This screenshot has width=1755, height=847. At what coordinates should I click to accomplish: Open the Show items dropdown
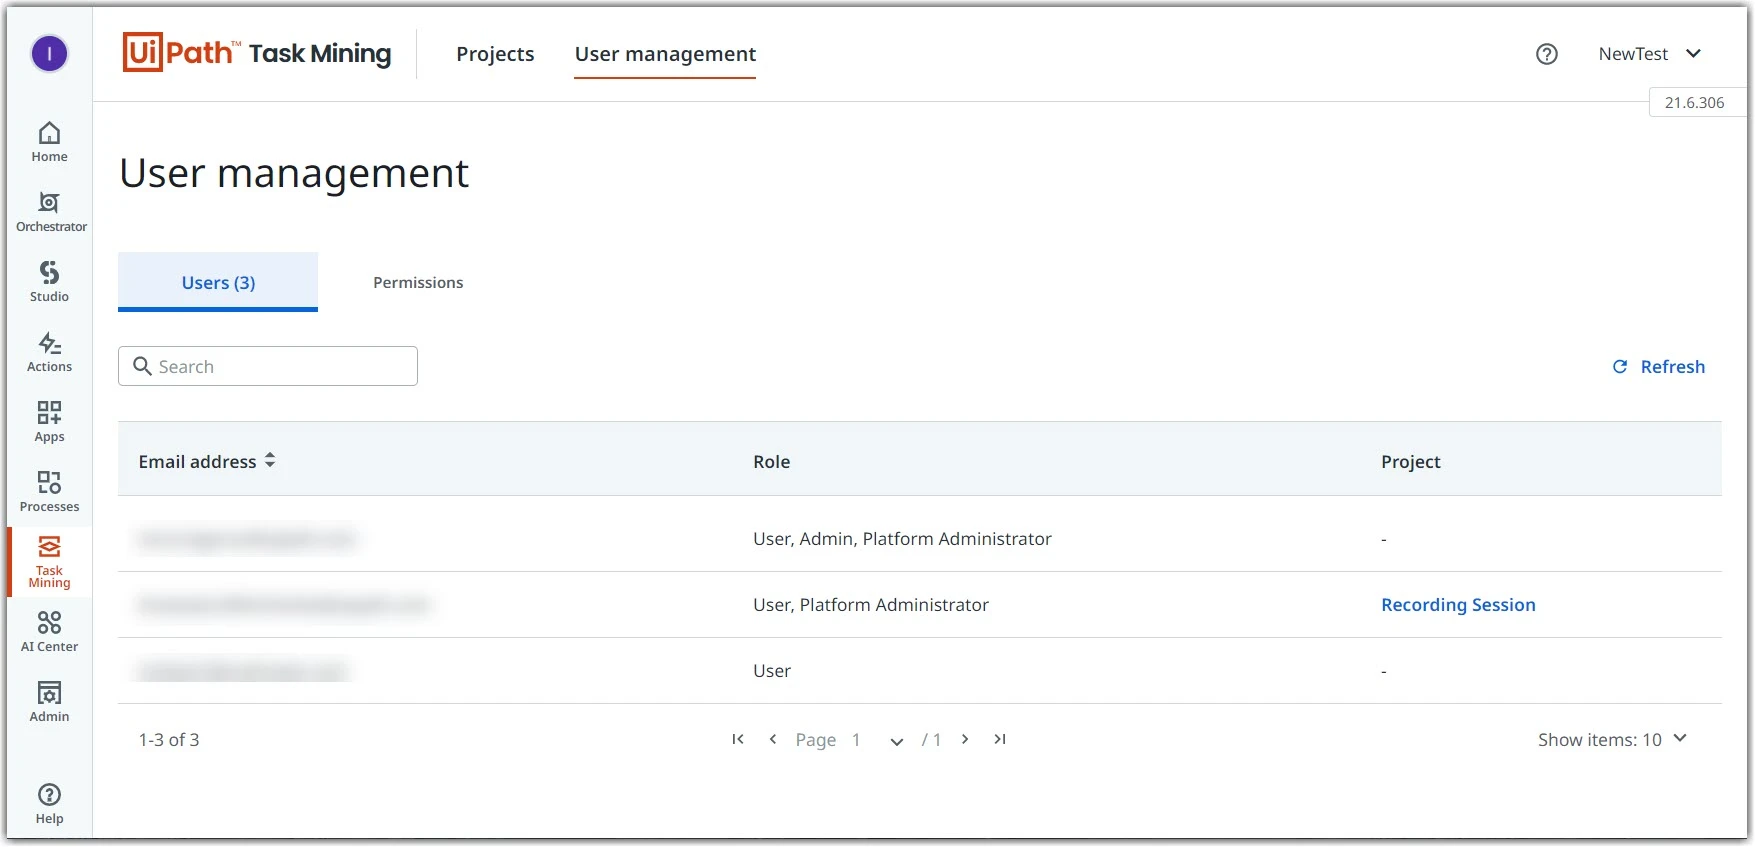pos(1612,740)
